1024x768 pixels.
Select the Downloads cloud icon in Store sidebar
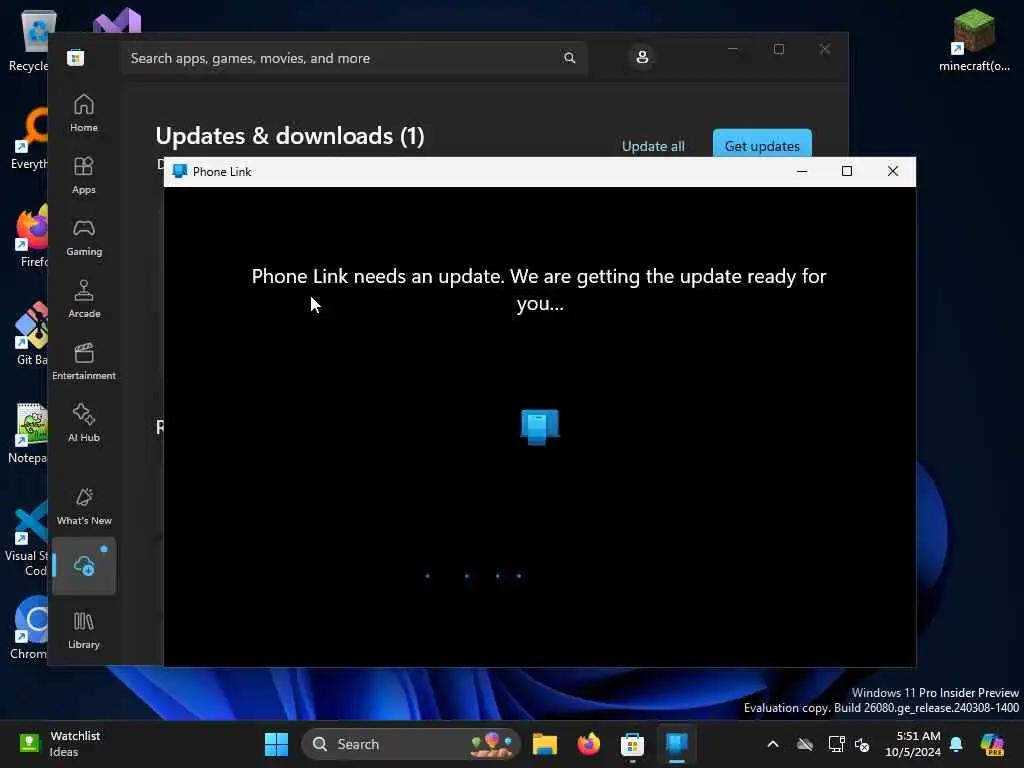84,566
